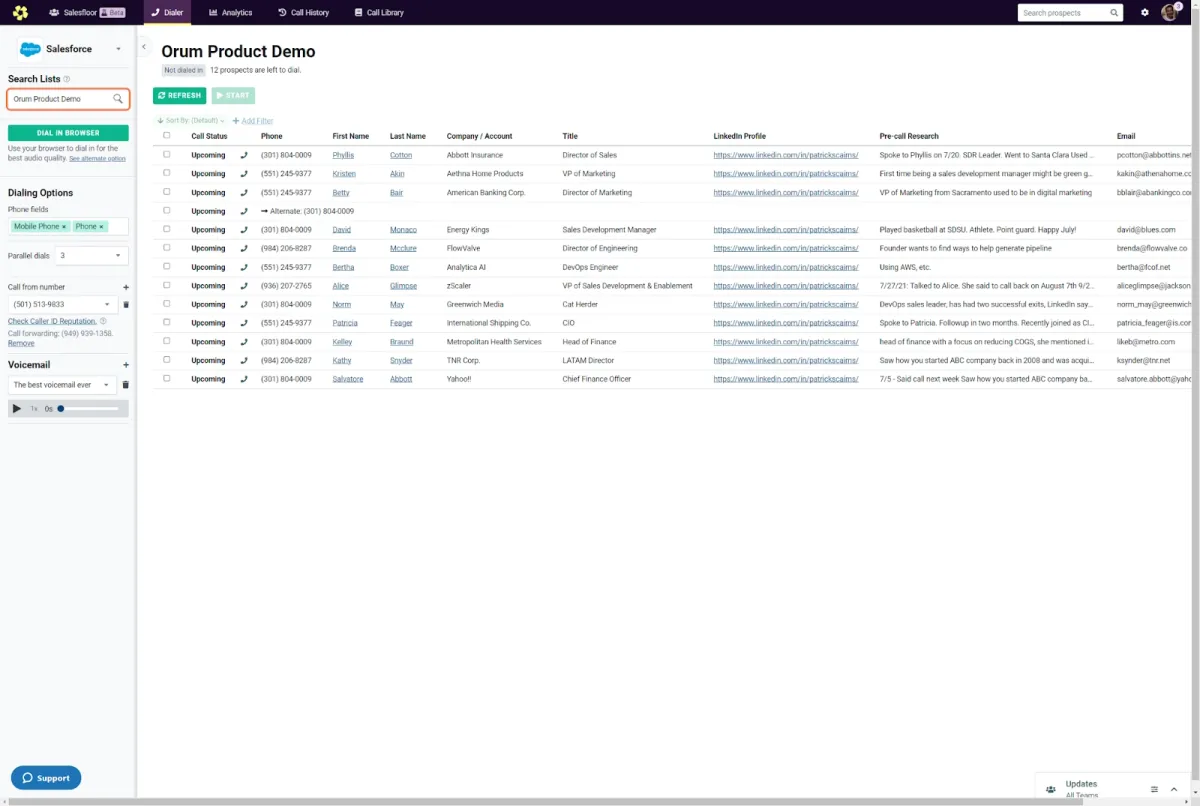Click phone icon in Norm May row
This screenshot has height=806, width=1200.
click(244, 304)
